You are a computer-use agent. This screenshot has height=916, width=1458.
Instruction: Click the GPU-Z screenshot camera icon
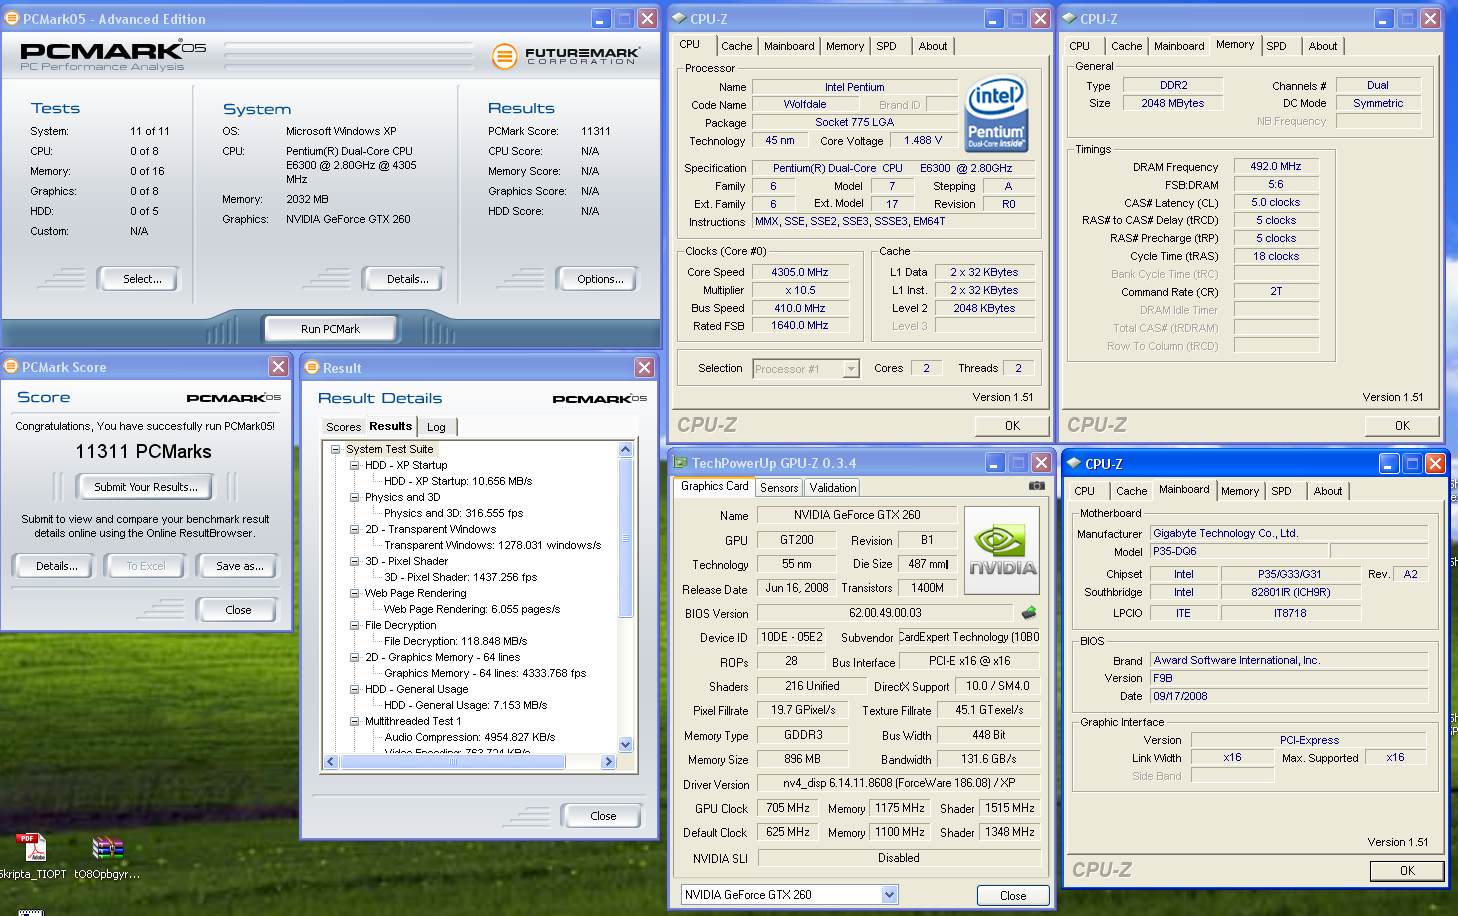1037,486
